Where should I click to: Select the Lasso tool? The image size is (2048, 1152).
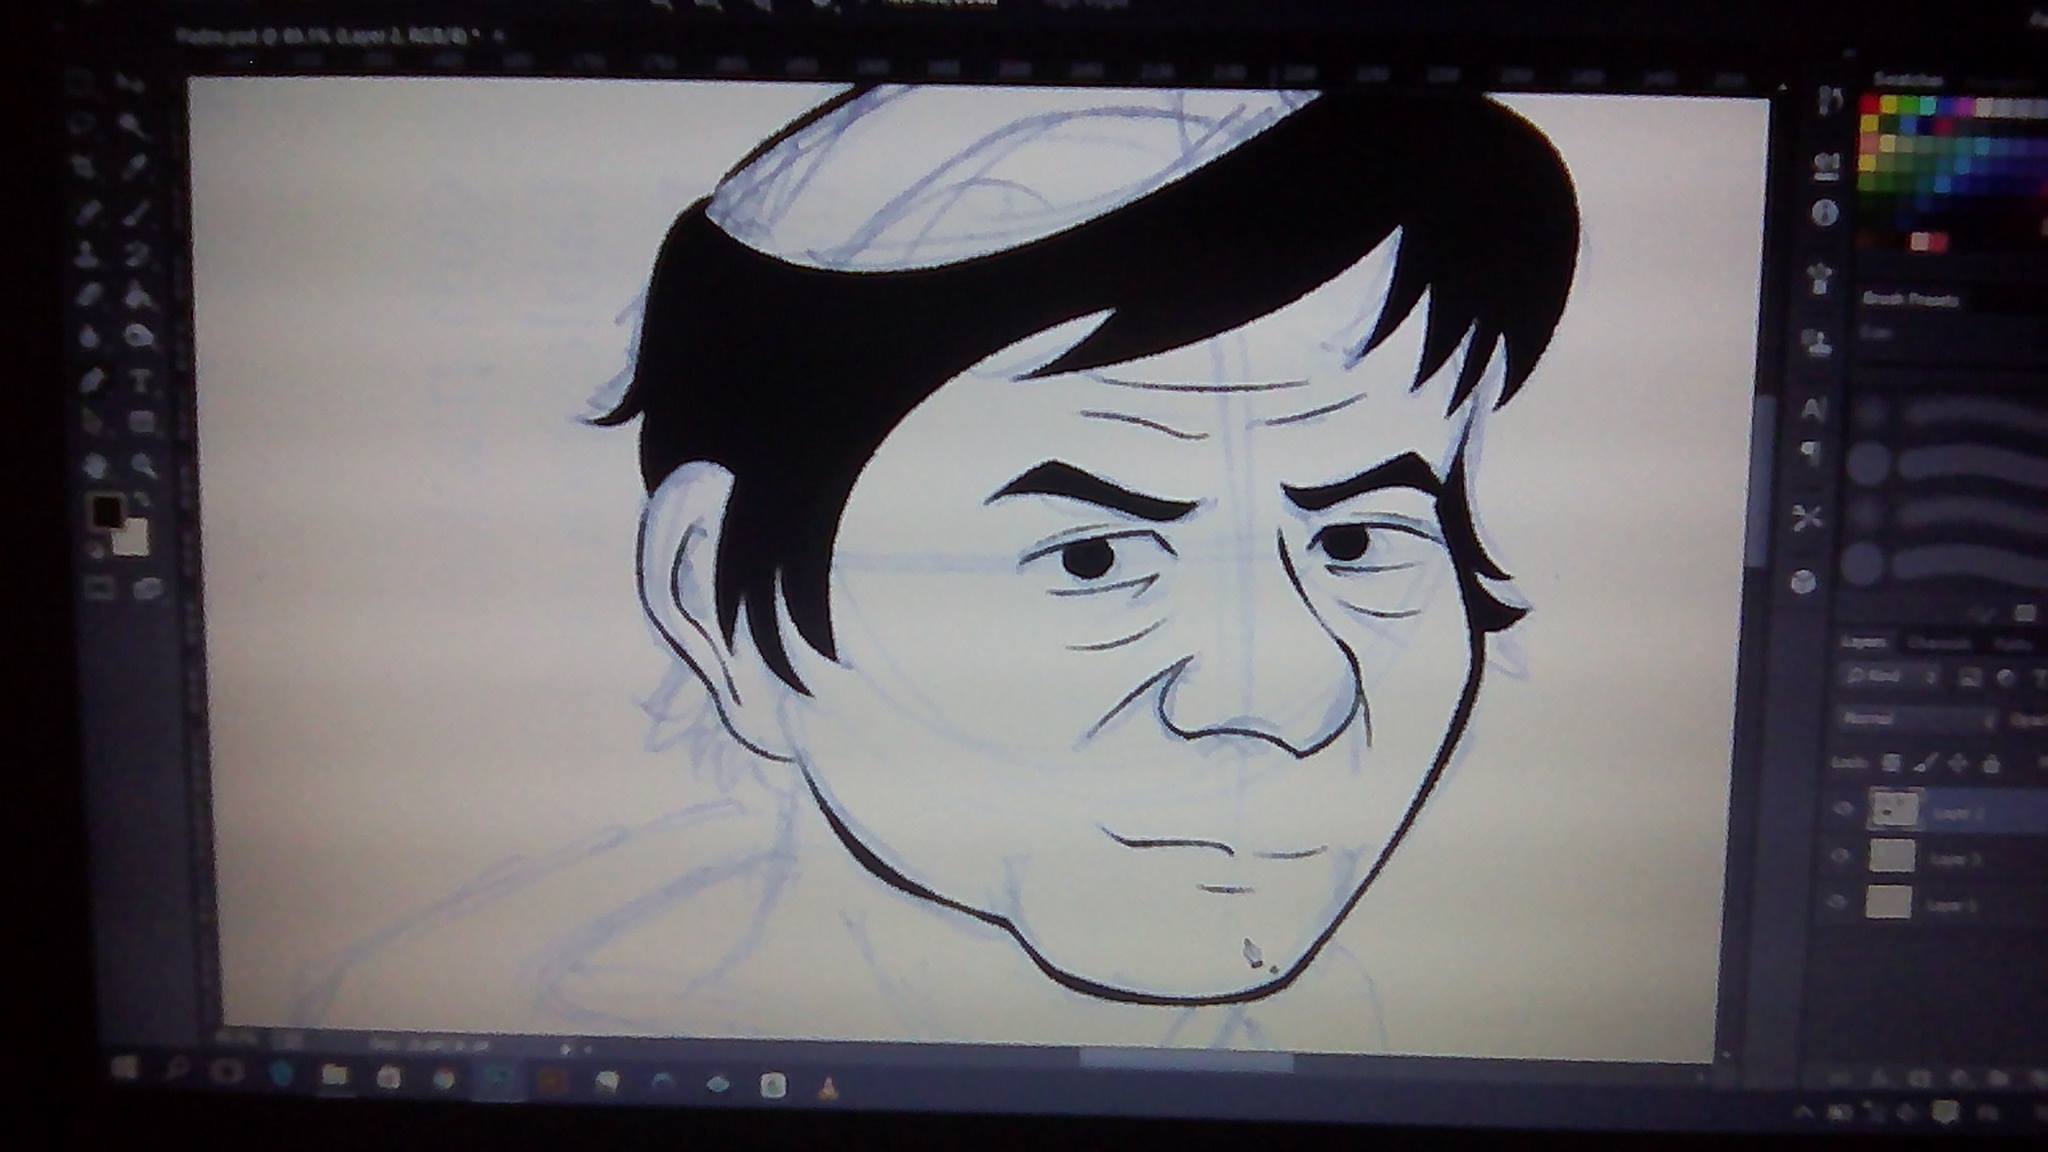(82, 124)
